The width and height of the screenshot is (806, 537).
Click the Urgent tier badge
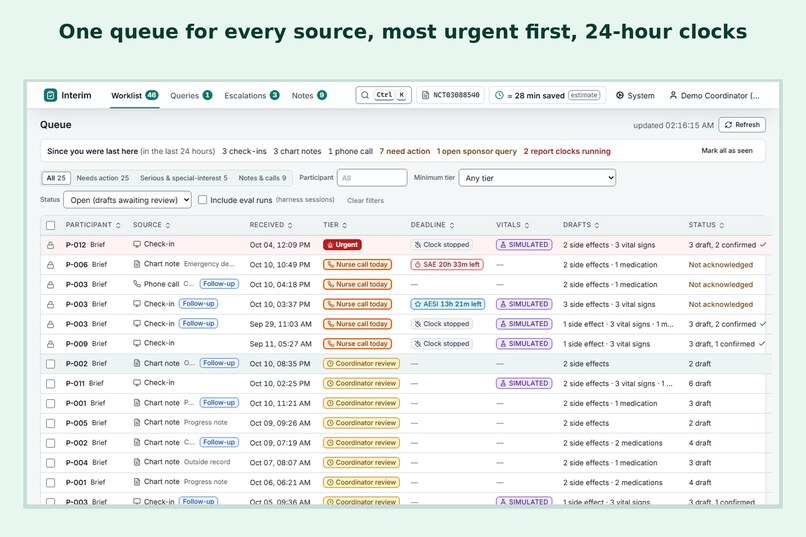pyautogui.click(x=342, y=245)
